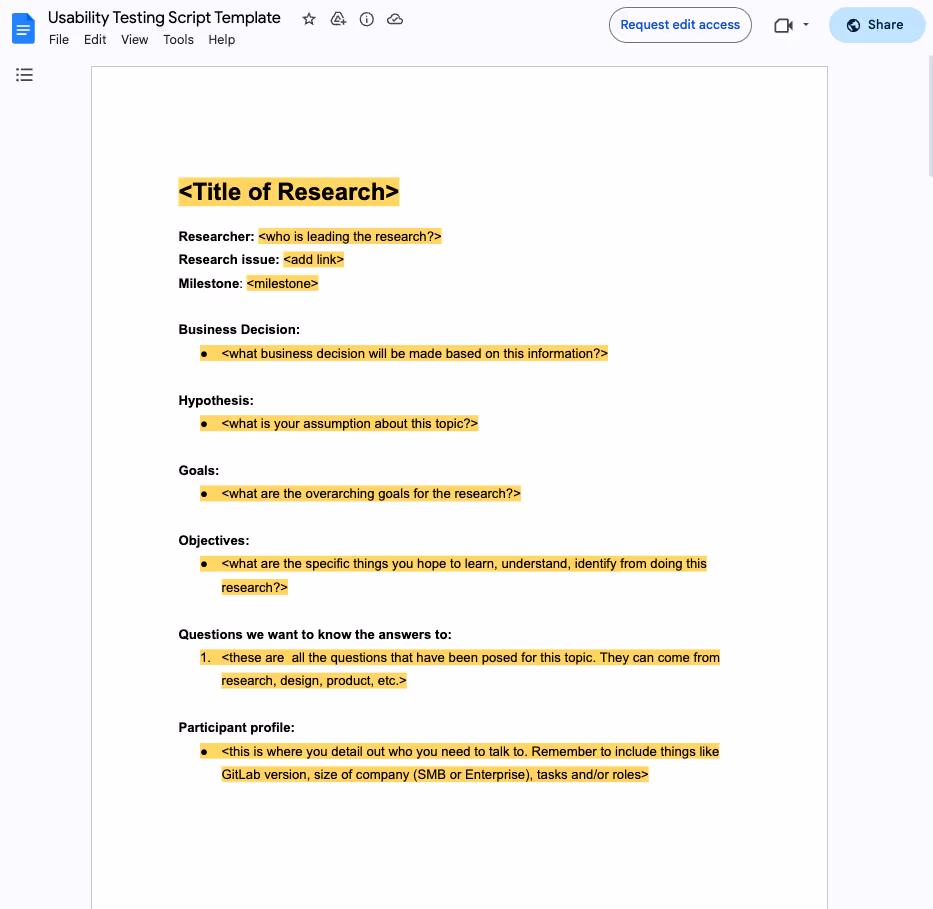The height and width of the screenshot is (909, 933).
Task: Click the business decision placeholder bullet text
Action: 415,353
